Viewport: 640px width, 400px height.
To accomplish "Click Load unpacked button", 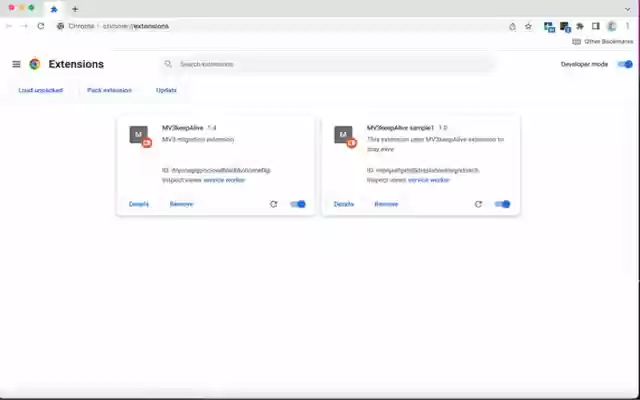I will point(41,90).
